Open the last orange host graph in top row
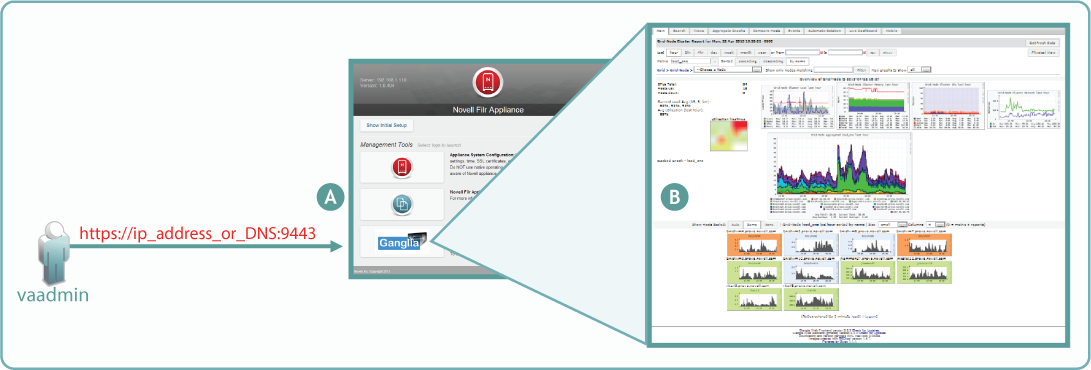Image resolution: width=1091 pixels, height=370 pixels. [x=924, y=245]
